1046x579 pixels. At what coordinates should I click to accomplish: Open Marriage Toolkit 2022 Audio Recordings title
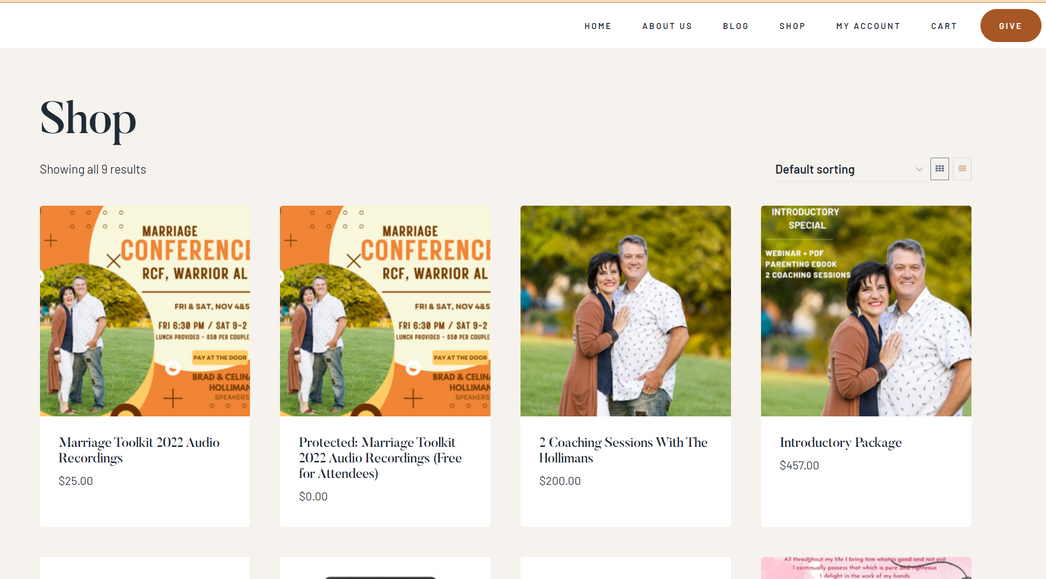[x=139, y=450]
